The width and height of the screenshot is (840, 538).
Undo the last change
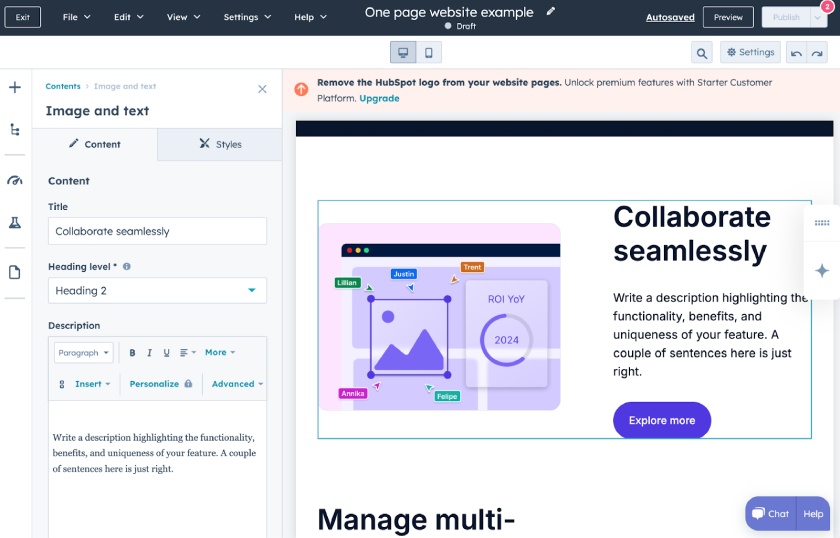796,53
